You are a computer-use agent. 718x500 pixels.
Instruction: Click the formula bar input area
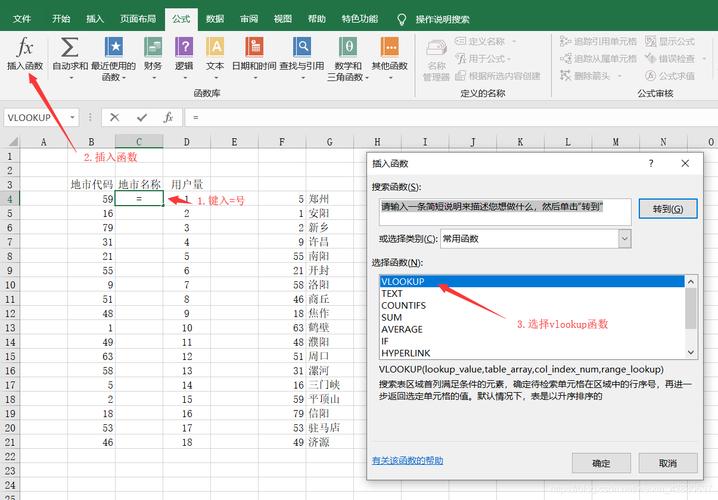point(451,118)
